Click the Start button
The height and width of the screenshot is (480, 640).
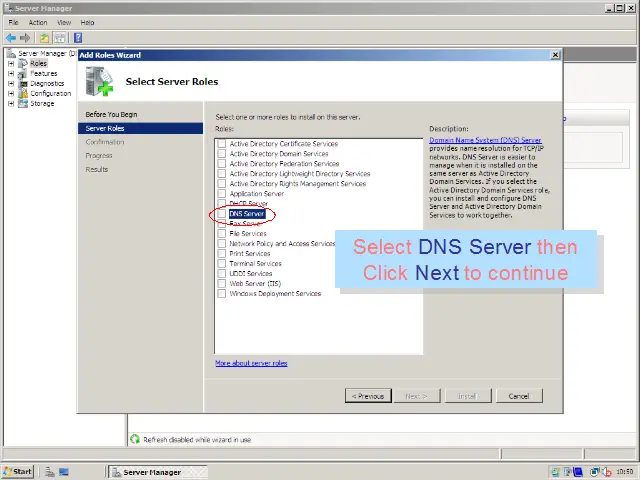18,472
